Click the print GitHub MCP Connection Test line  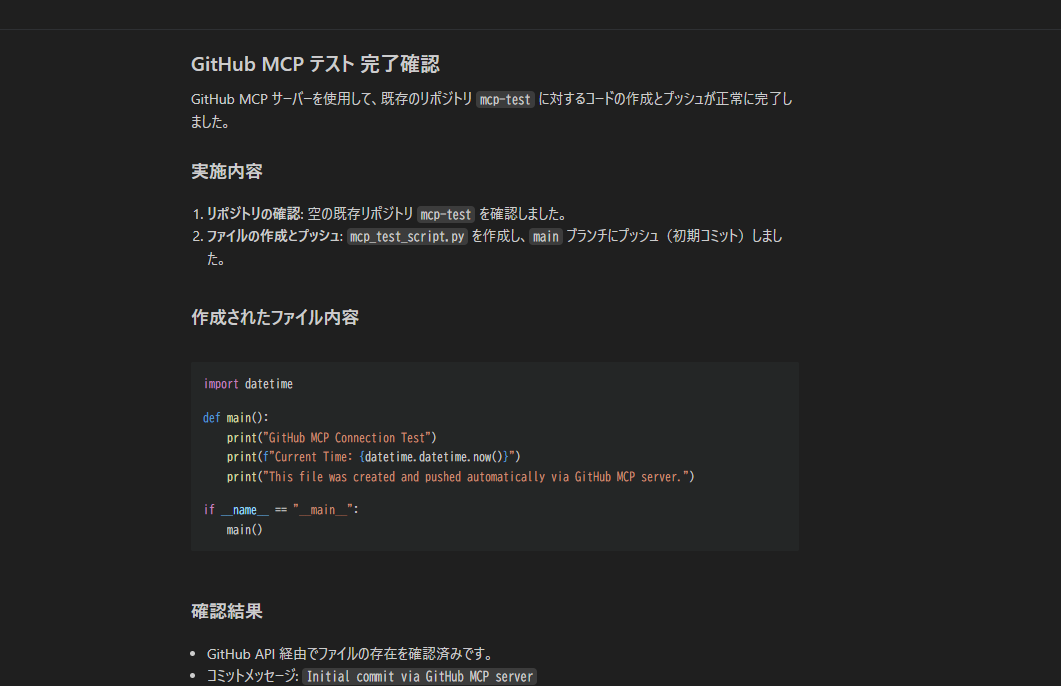[332, 438]
